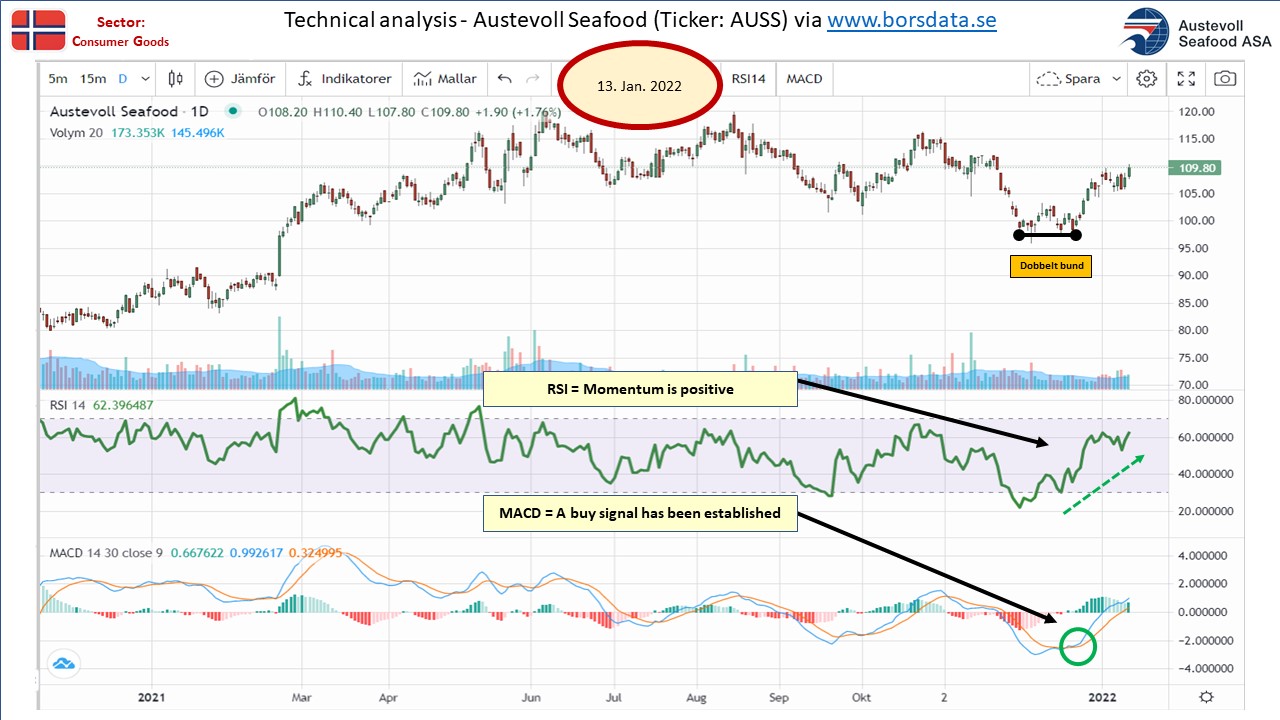Click the 80.000000 RSI axis value
This screenshot has width=1280, height=720.
coord(1204,400)
